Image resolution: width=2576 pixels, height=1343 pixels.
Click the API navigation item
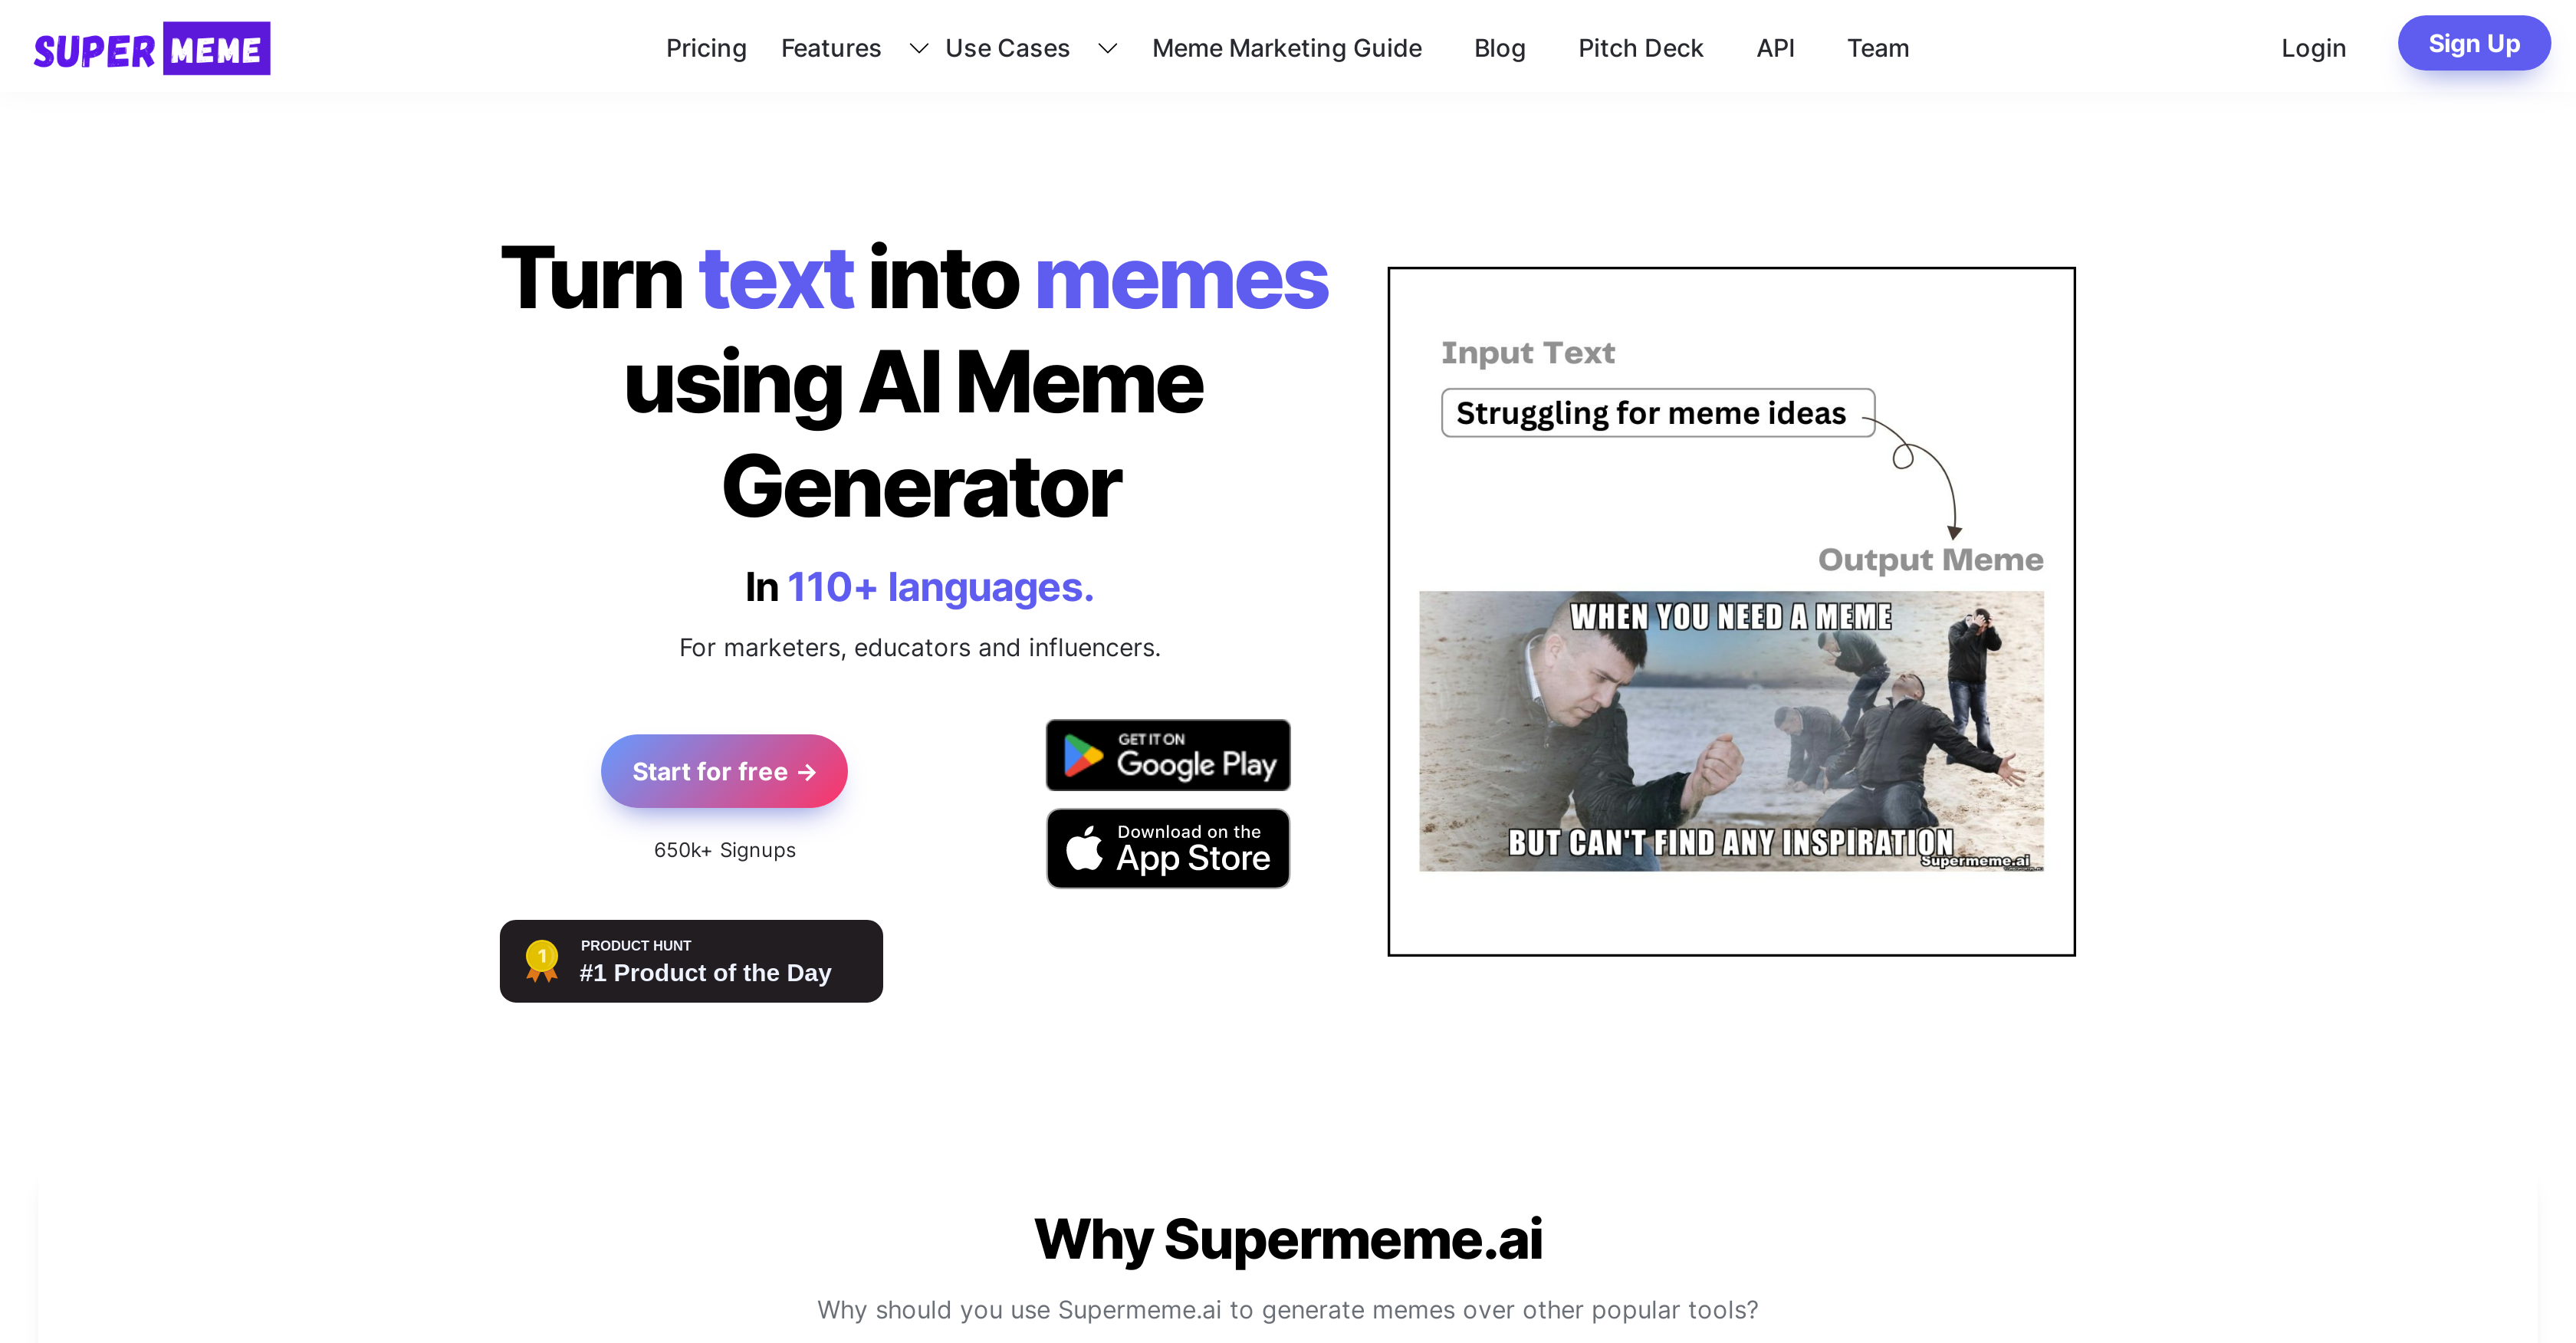click(x=1776, y=48)
